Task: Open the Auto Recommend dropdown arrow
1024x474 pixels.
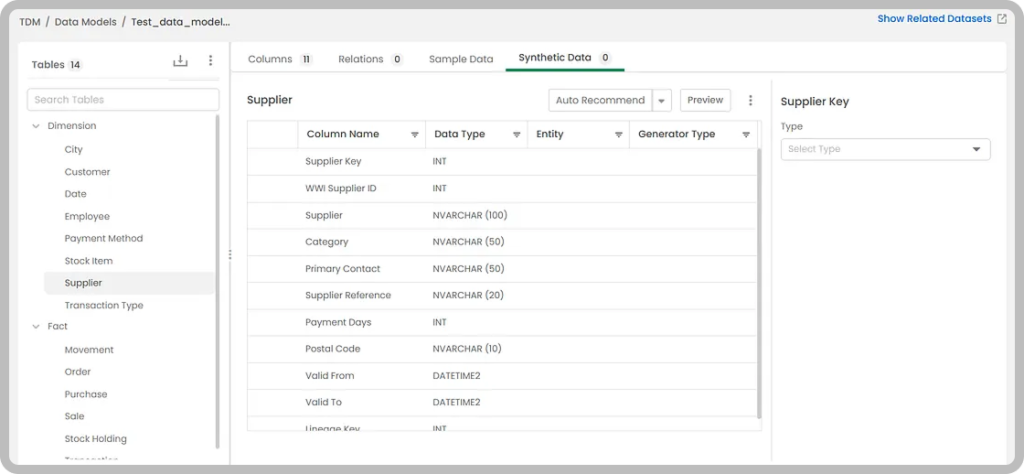Action: coord(662,101)
